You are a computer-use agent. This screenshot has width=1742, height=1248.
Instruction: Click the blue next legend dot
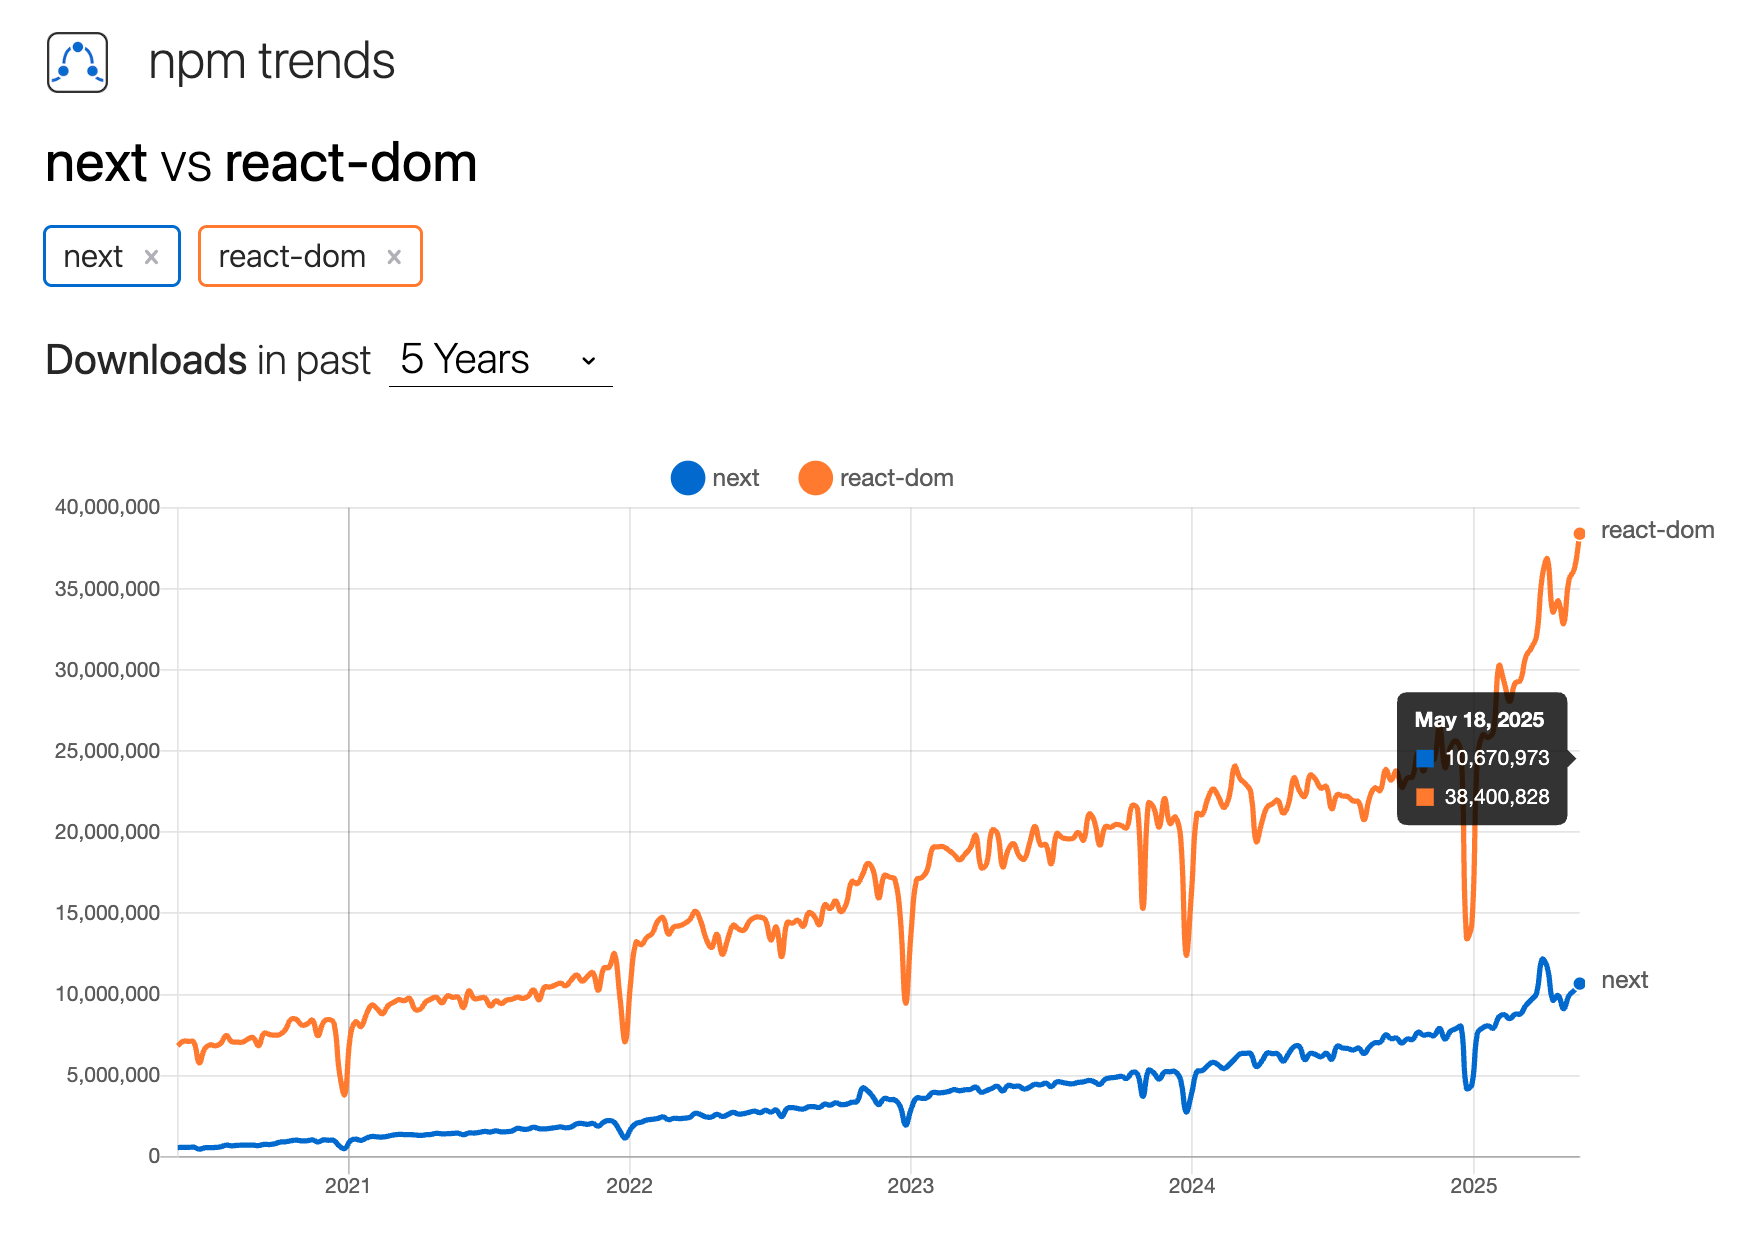click(687, 478)
